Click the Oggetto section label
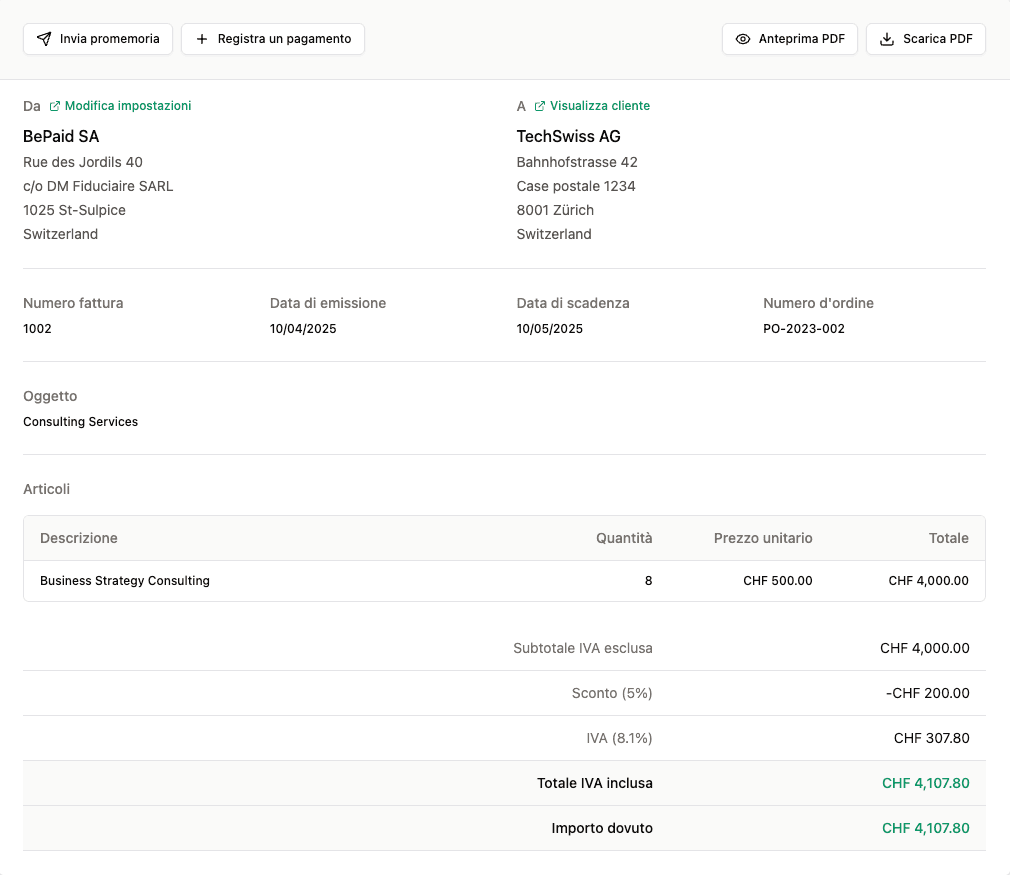This screenshot has height=875, width=1010. click(50, 396)
